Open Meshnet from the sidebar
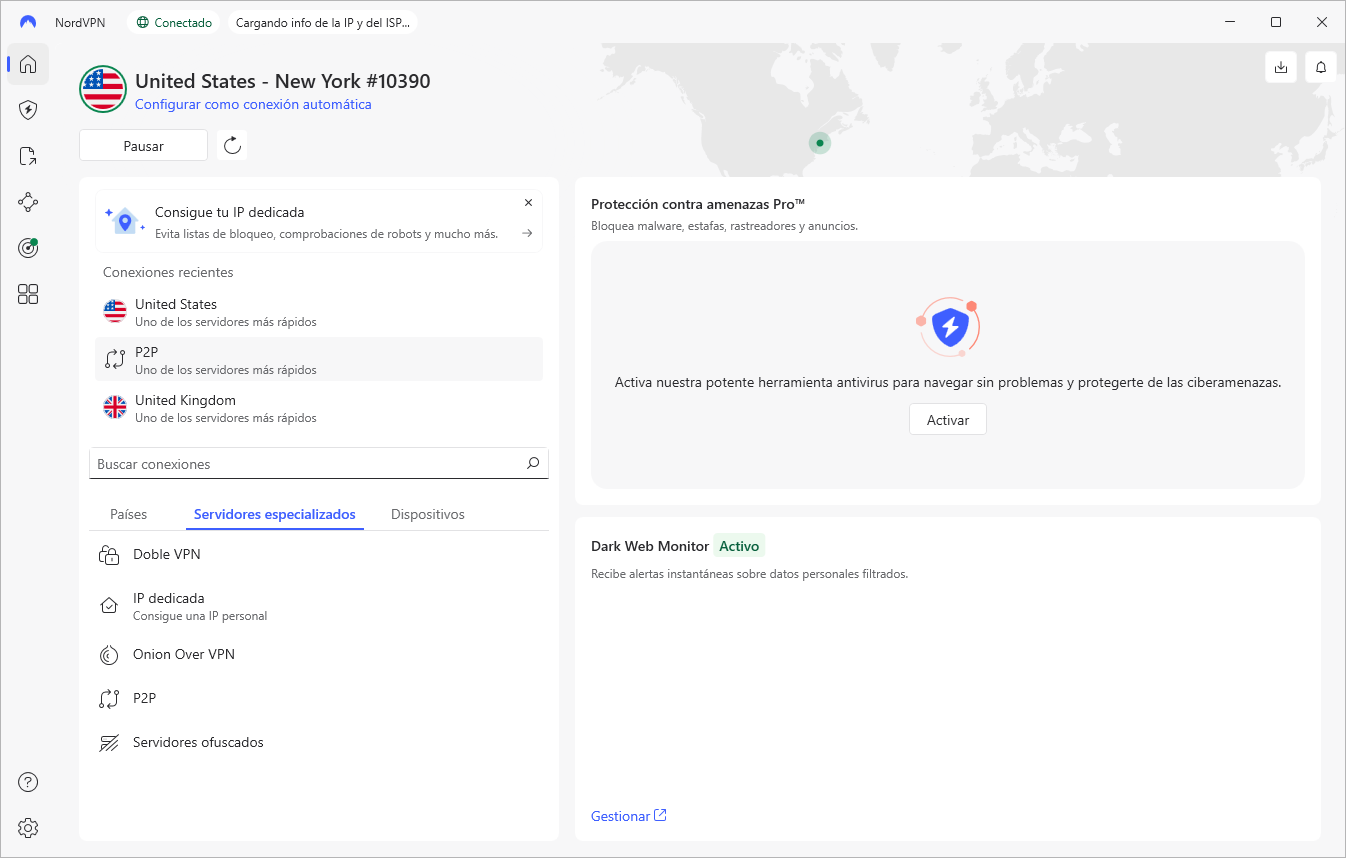 27,202
